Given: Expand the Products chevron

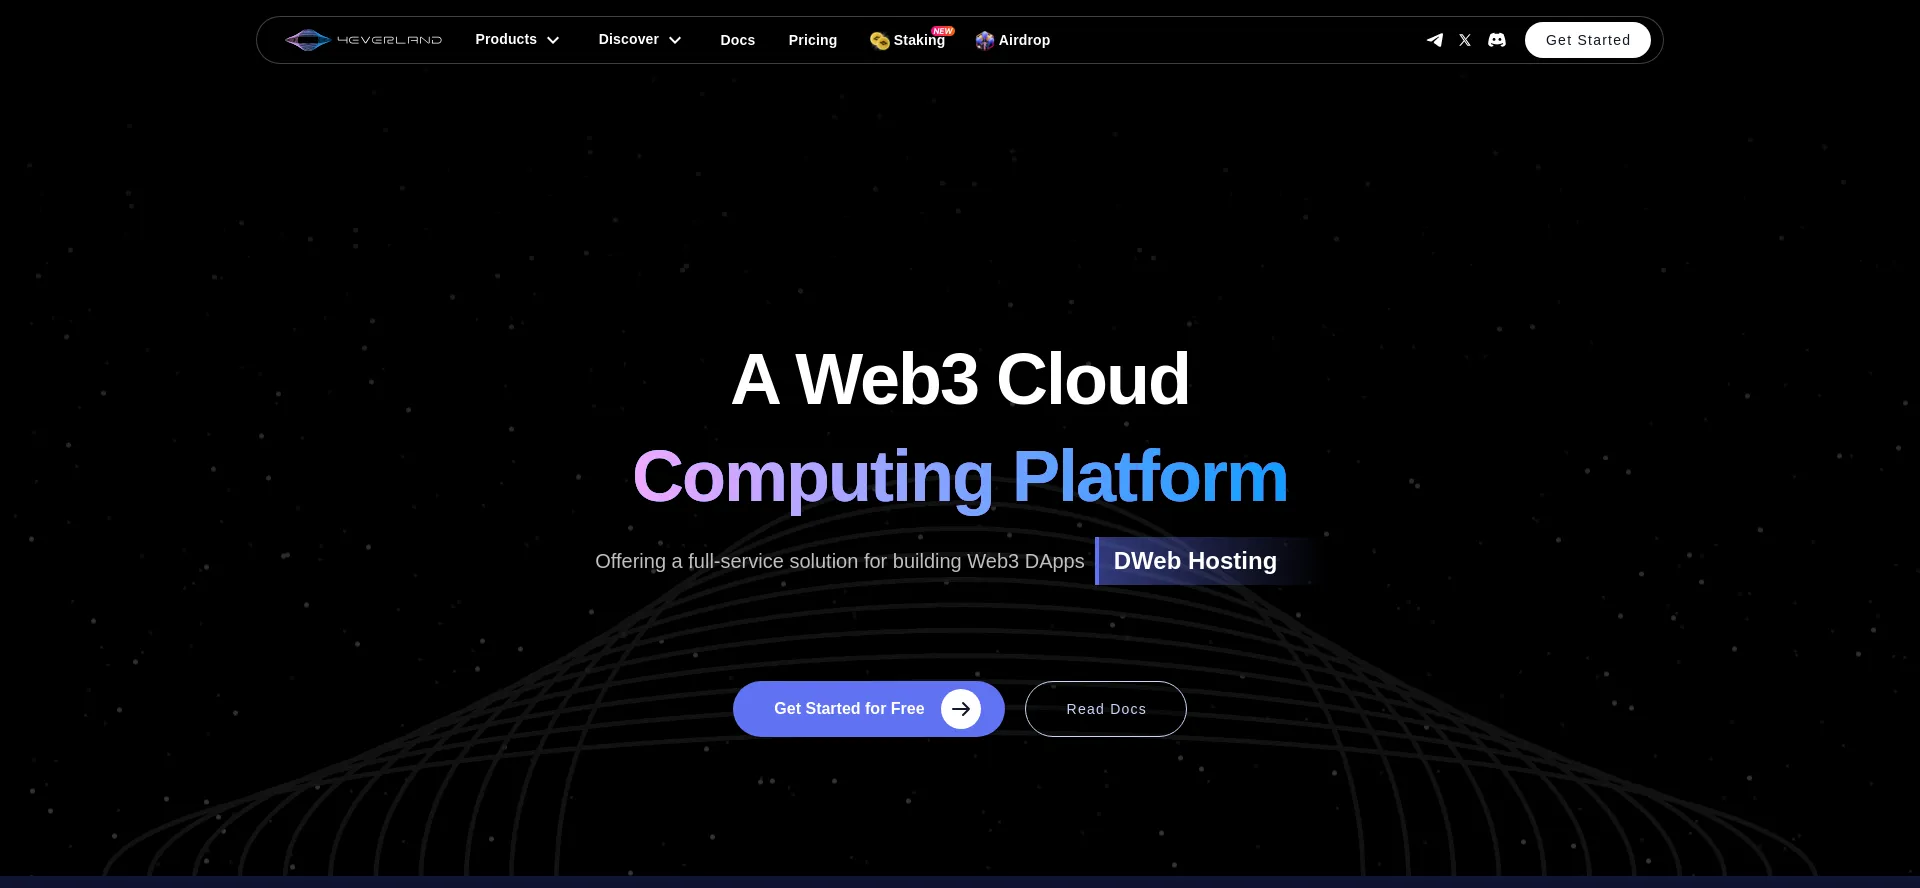Looking at the screenshot, I should pyautogui.click(x=553, y=40).
